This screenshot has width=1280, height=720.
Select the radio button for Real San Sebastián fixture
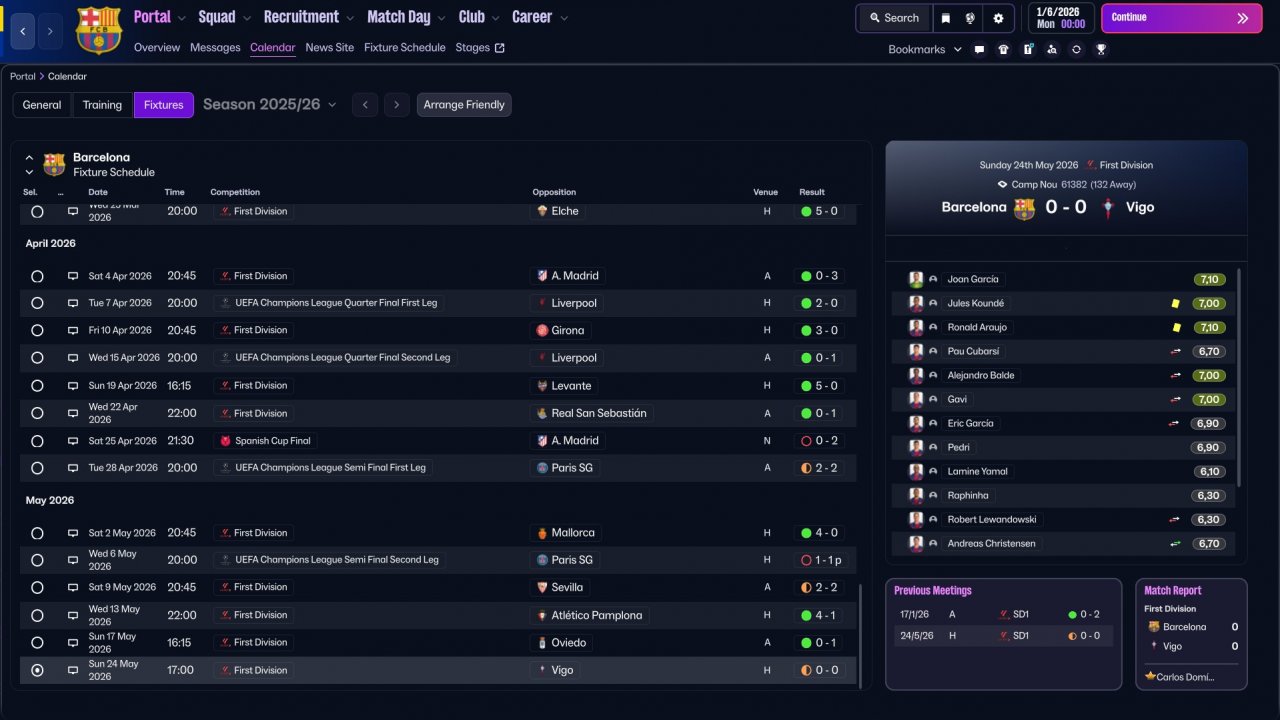(37, 413)
